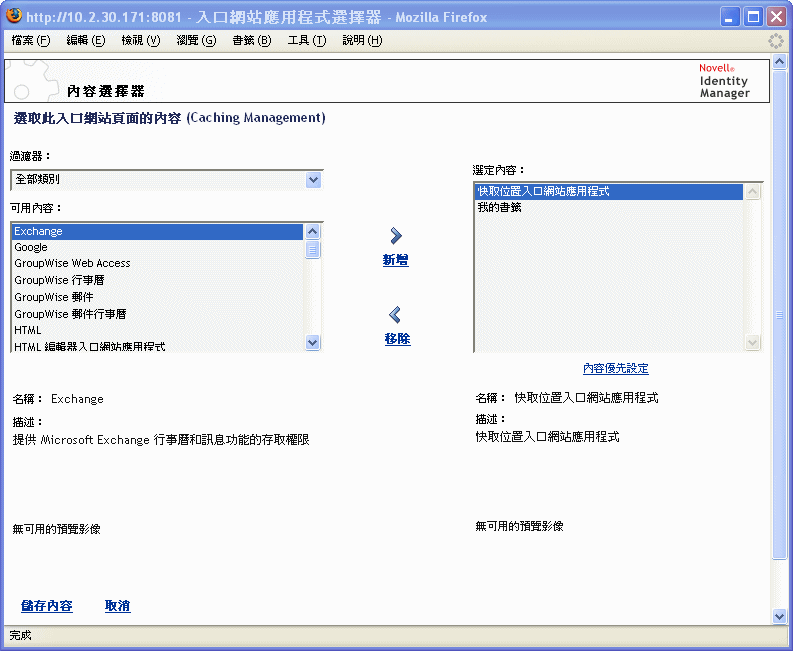Click the Firefox throbber activity icon
Screen dimensions: 793x651
point(775,40)
